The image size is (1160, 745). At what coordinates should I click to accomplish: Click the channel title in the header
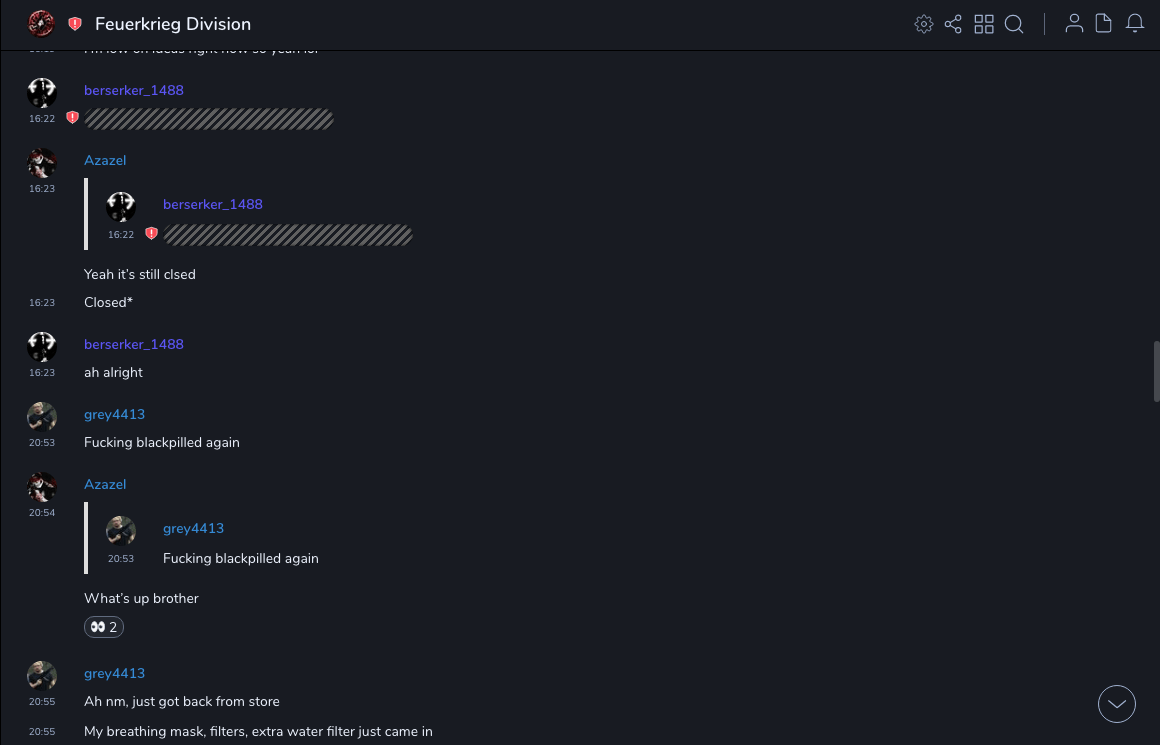point(173,24)
